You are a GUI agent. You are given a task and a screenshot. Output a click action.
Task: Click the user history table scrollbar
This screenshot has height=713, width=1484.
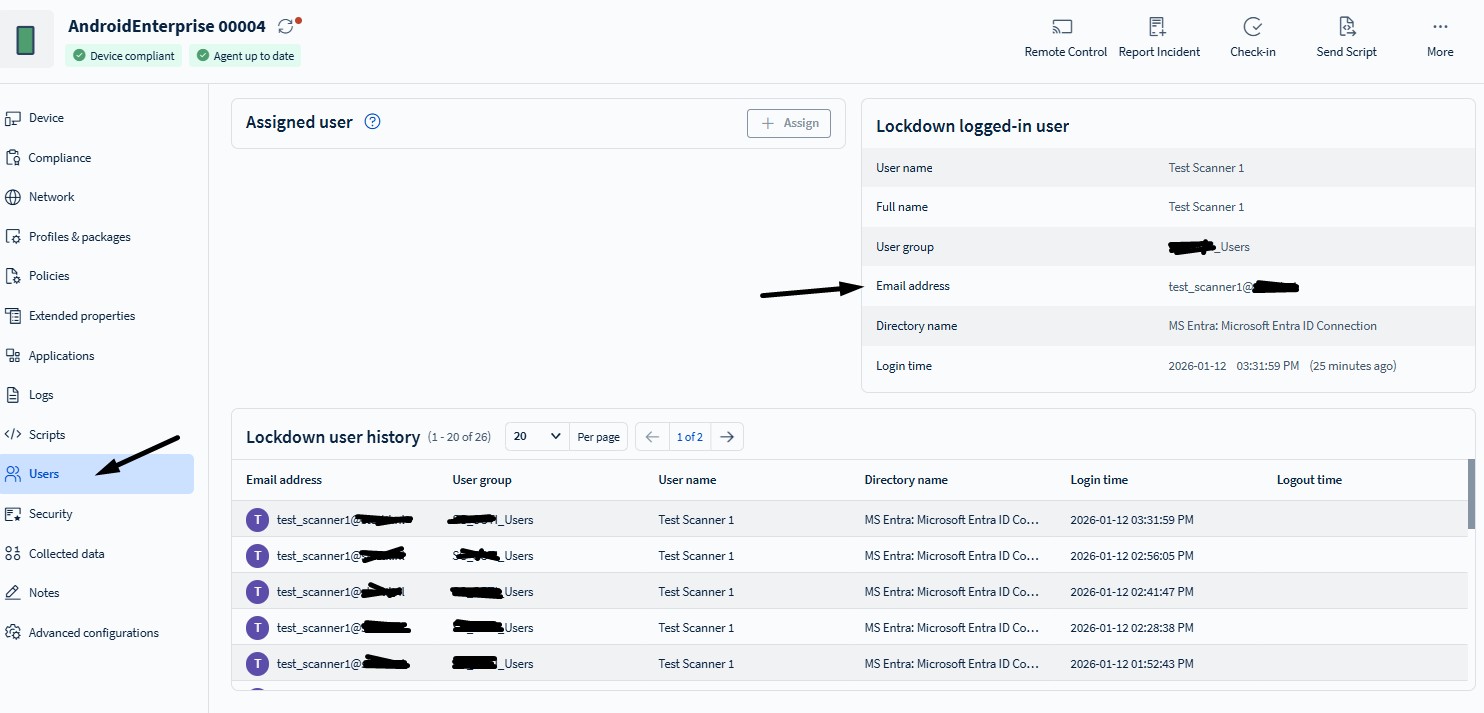1470,494
